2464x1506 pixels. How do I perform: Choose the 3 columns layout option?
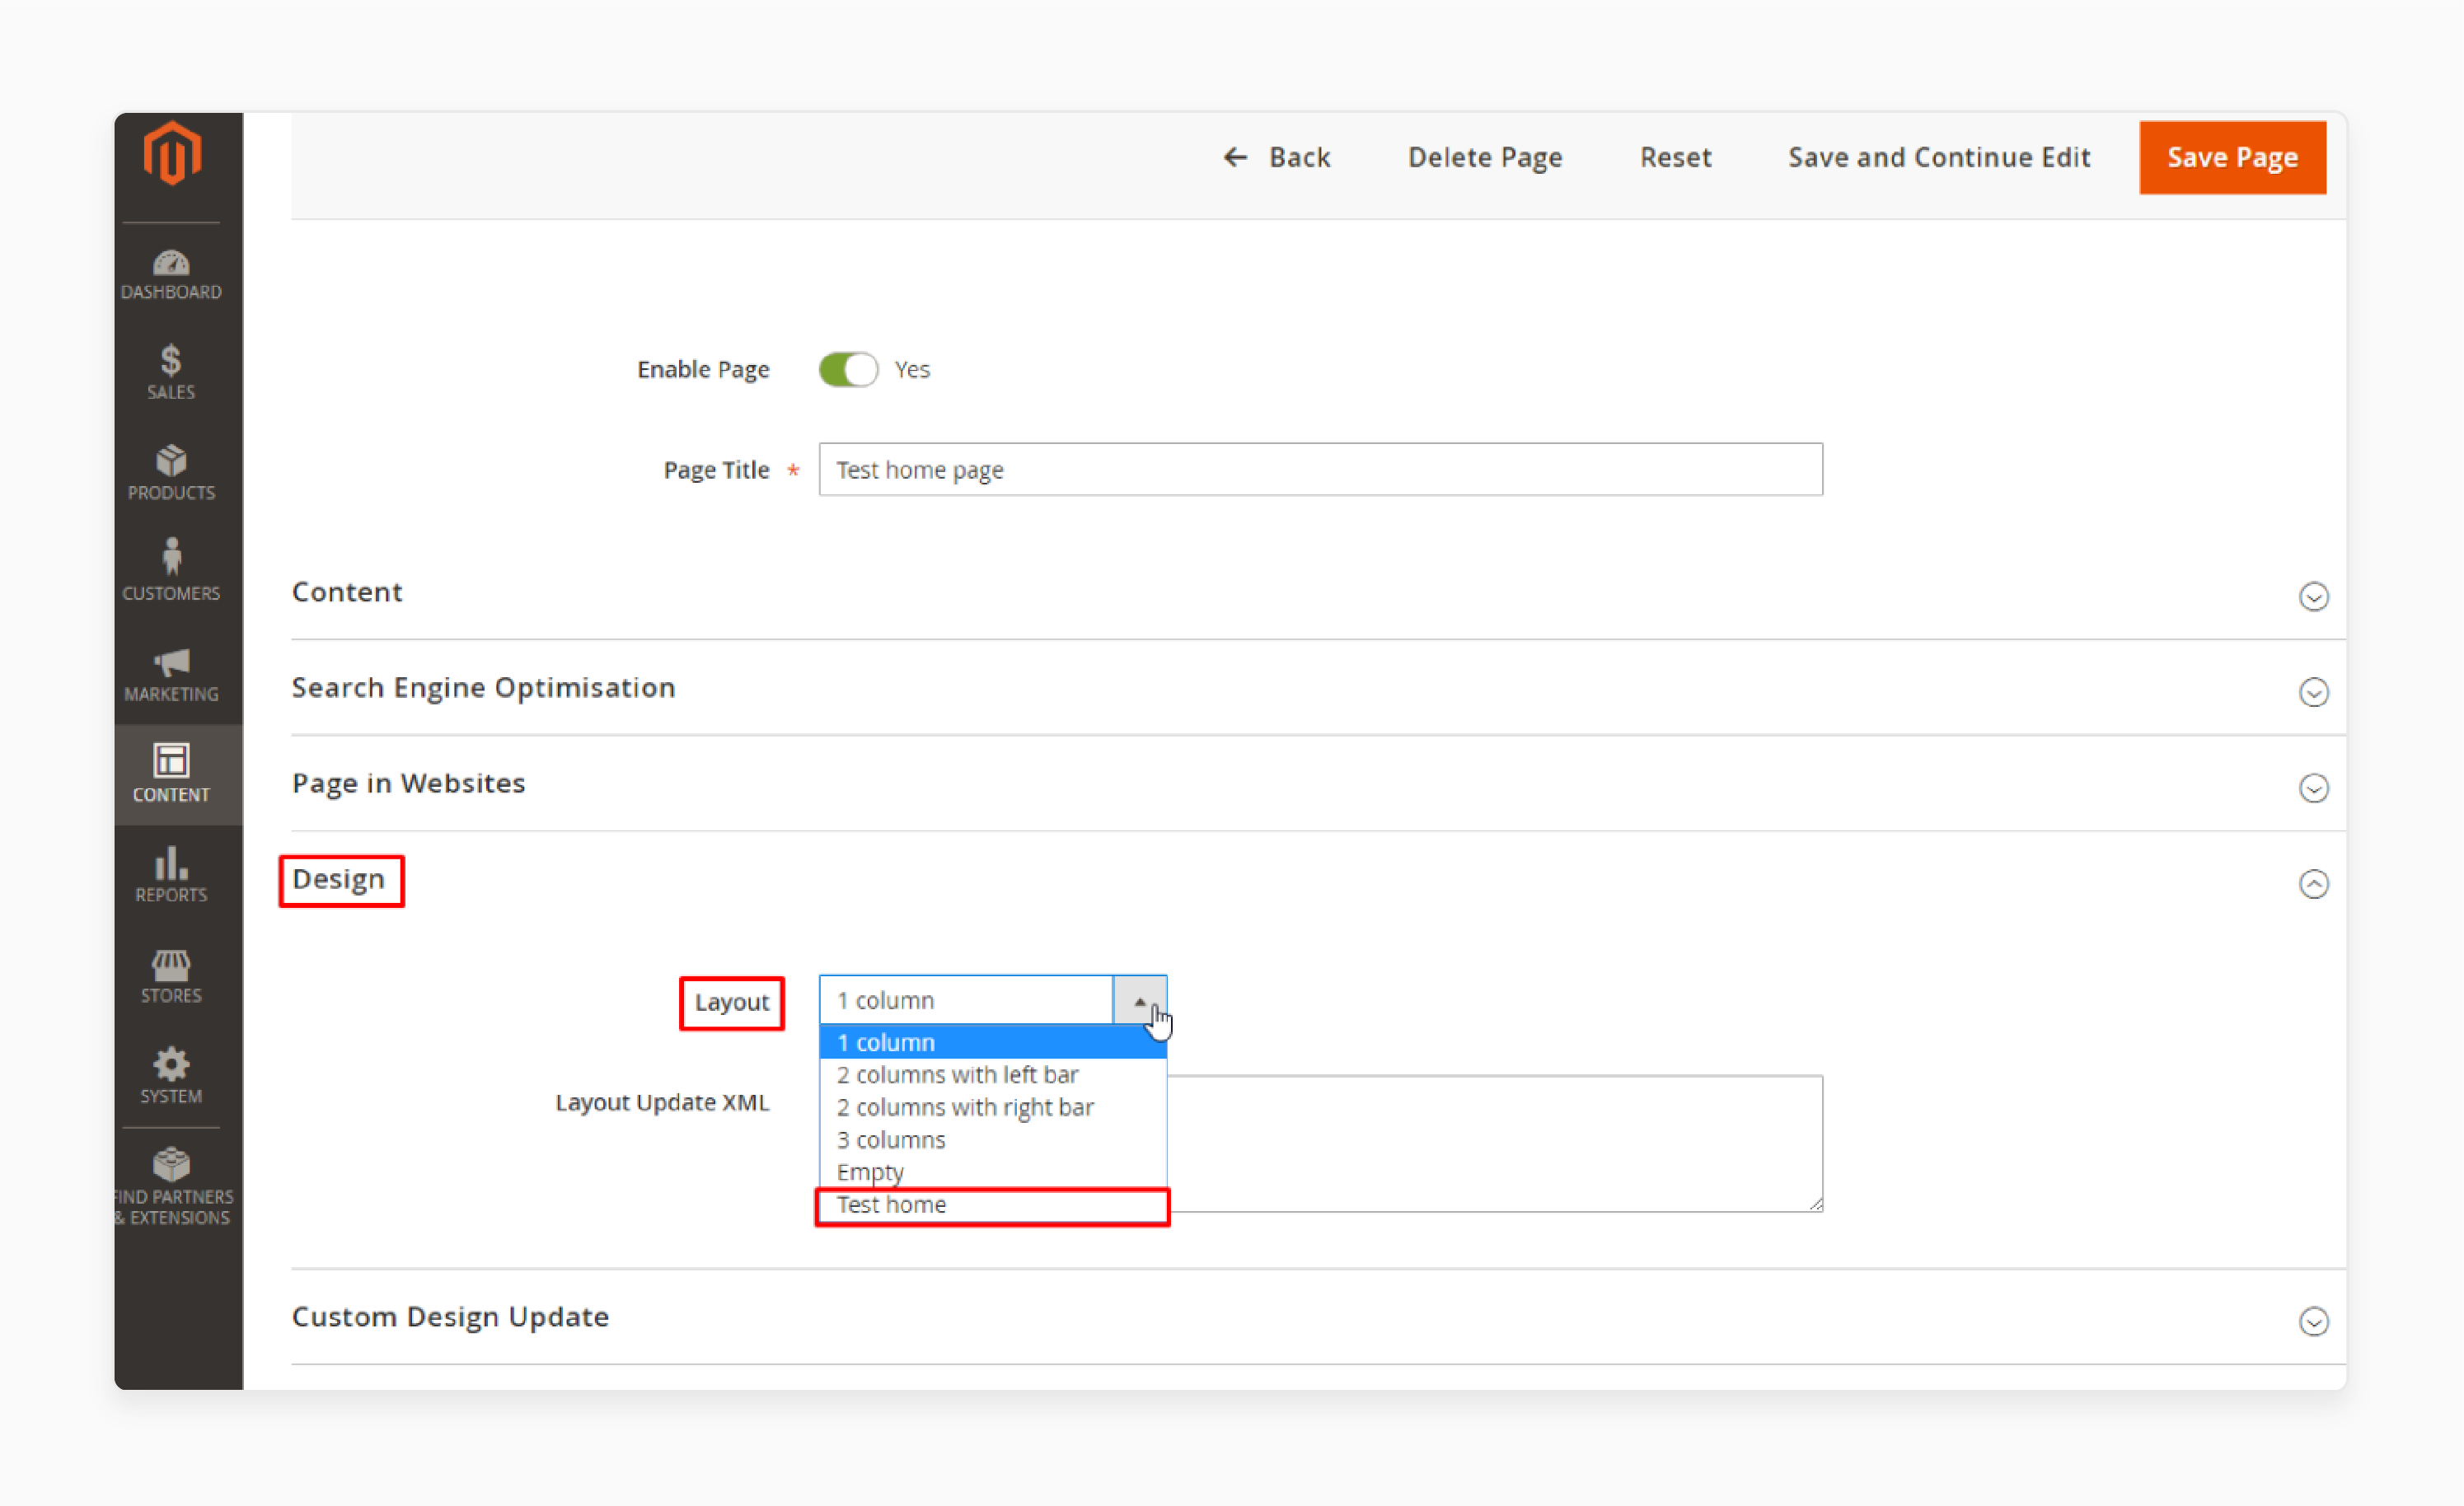[x=992, y=1140]
